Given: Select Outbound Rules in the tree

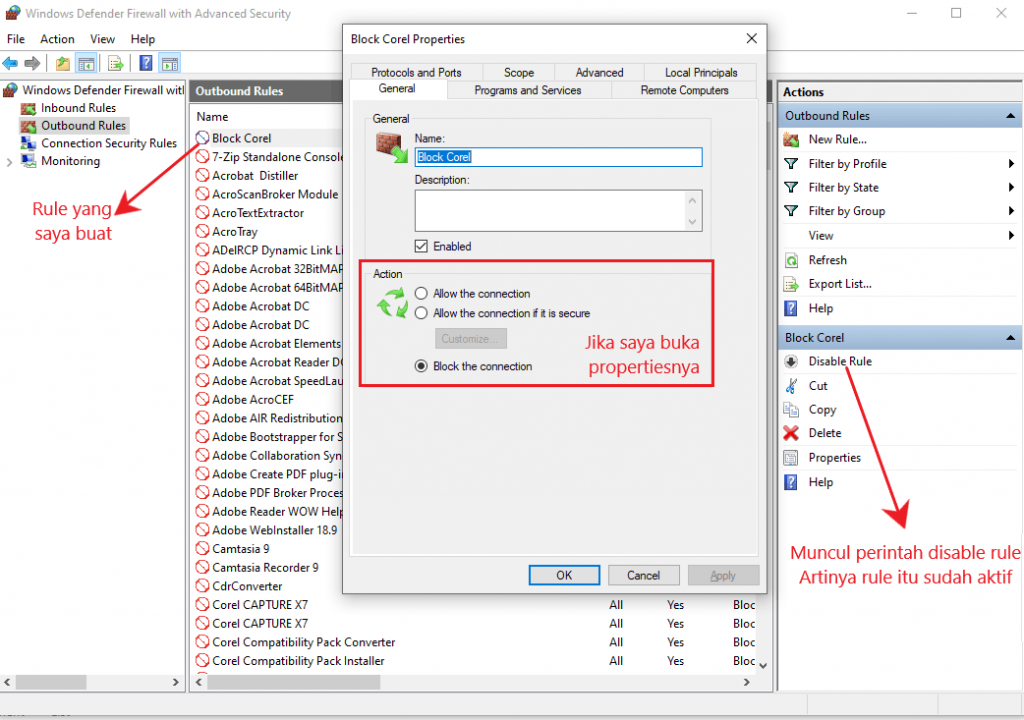Looking at the screenshot, I should coord(84,125).
